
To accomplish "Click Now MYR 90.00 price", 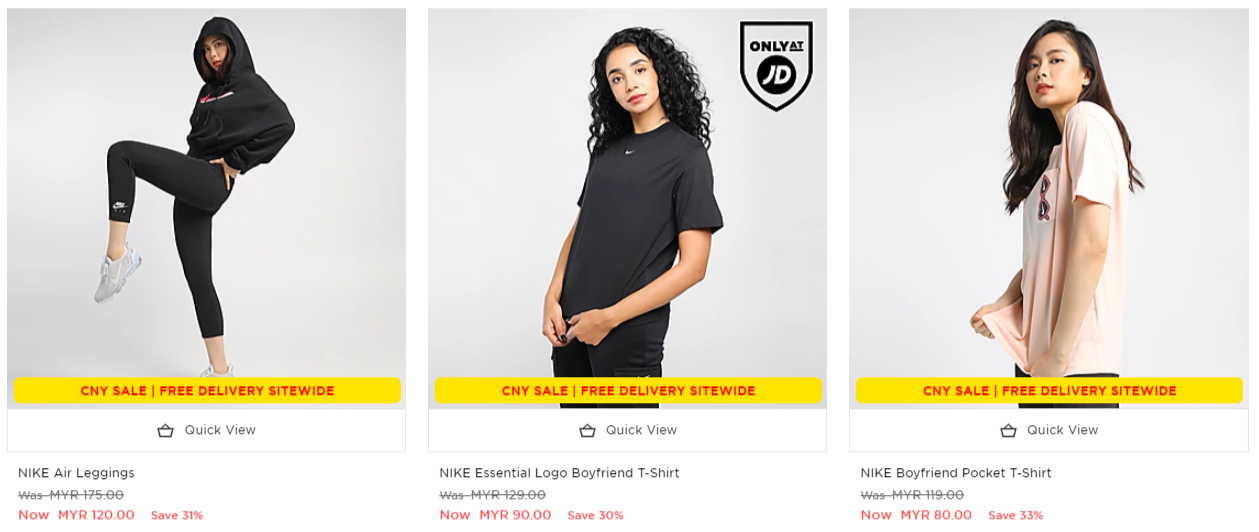I will coord(495,515).
